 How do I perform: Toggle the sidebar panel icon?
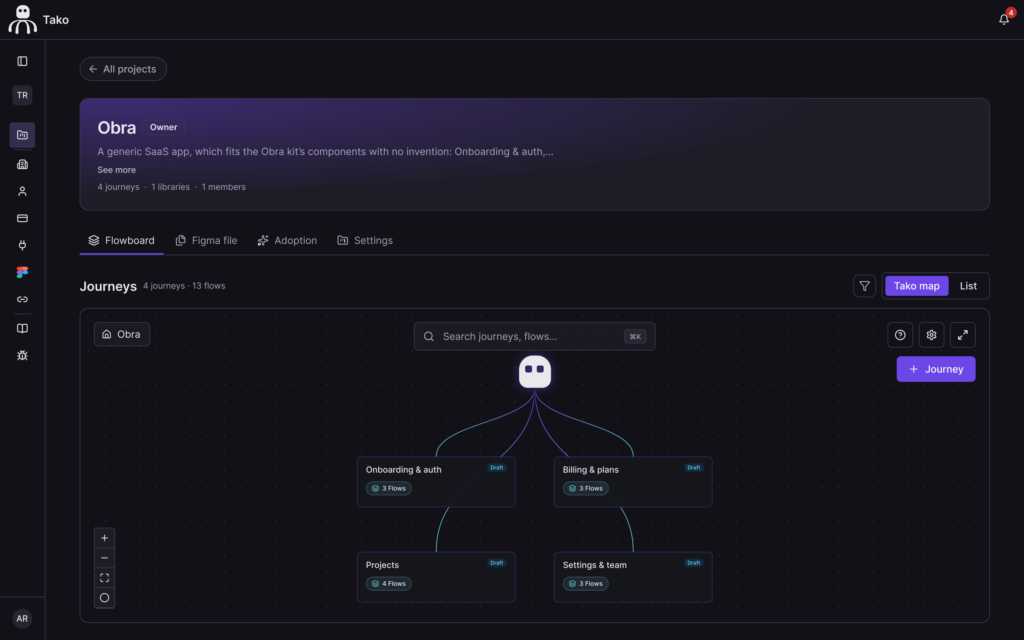point(22,61)
